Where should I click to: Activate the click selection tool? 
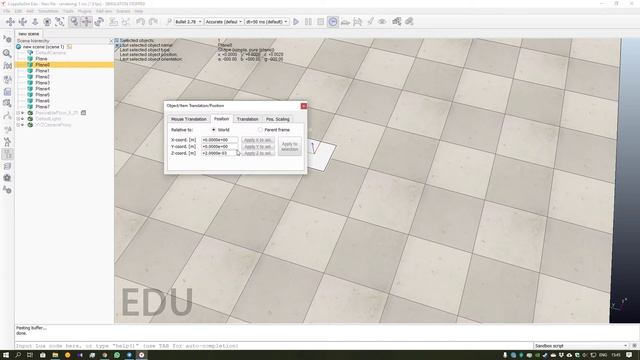pos(74,22)
